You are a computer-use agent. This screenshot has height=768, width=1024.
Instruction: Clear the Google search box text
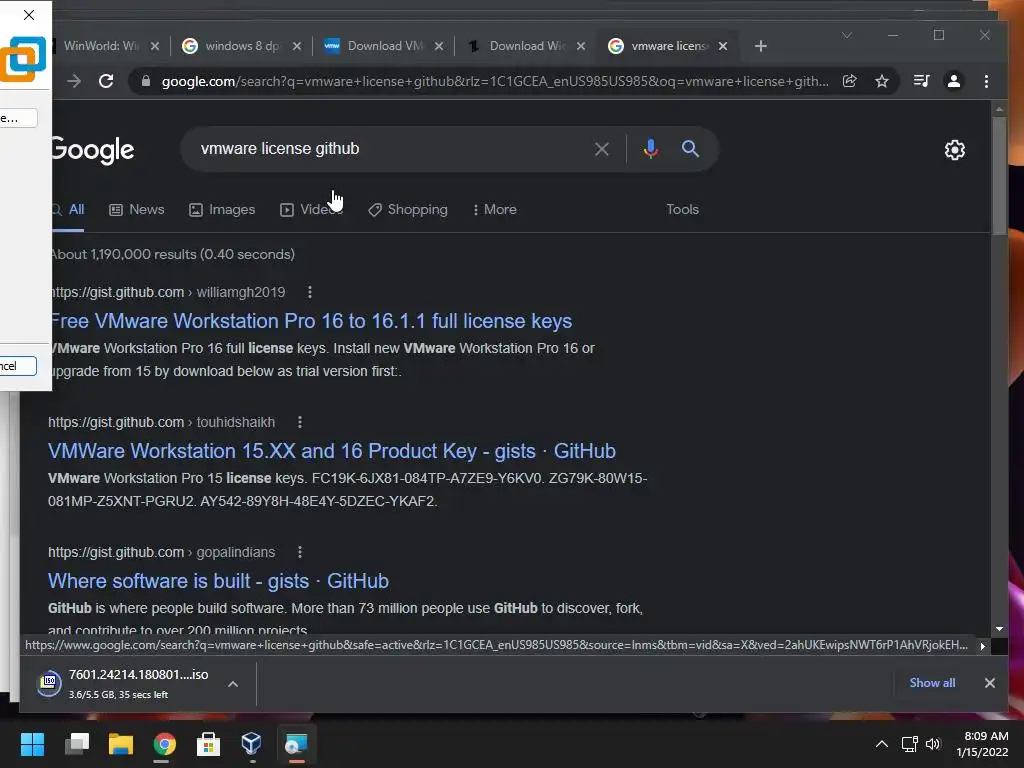click(601, 150)
